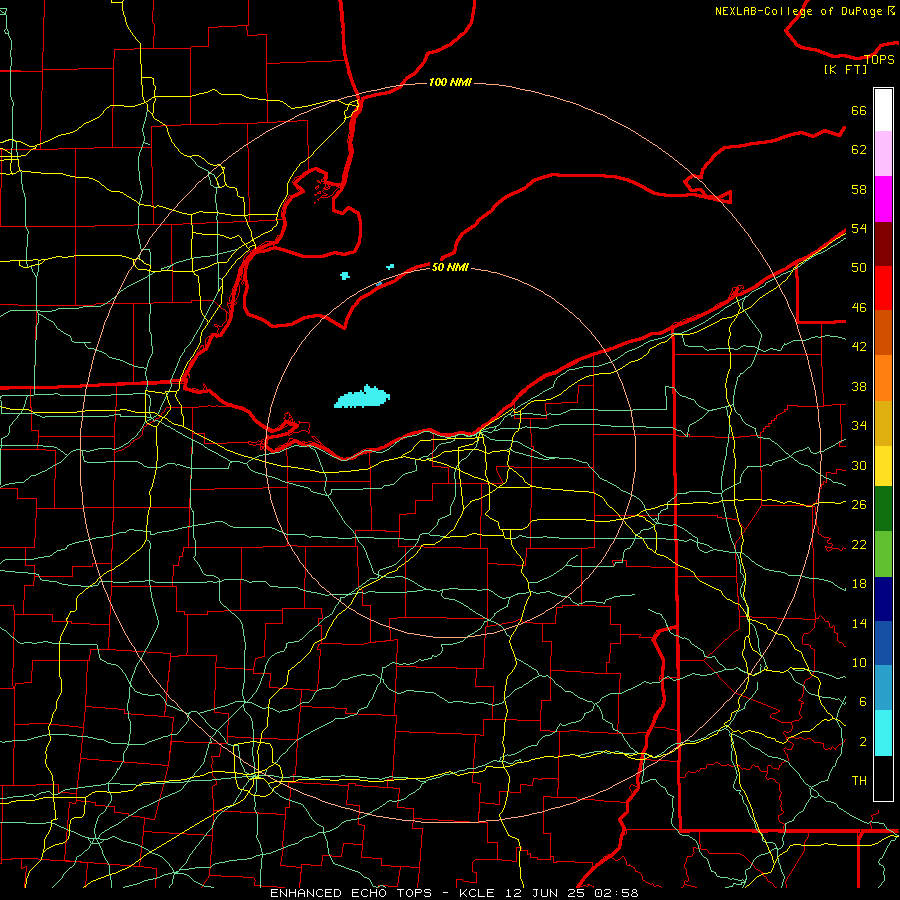The height and width of the screenshot is (900, 900).
Task: Click the small cyan echo nearest western lake shore
Action: 344,276
